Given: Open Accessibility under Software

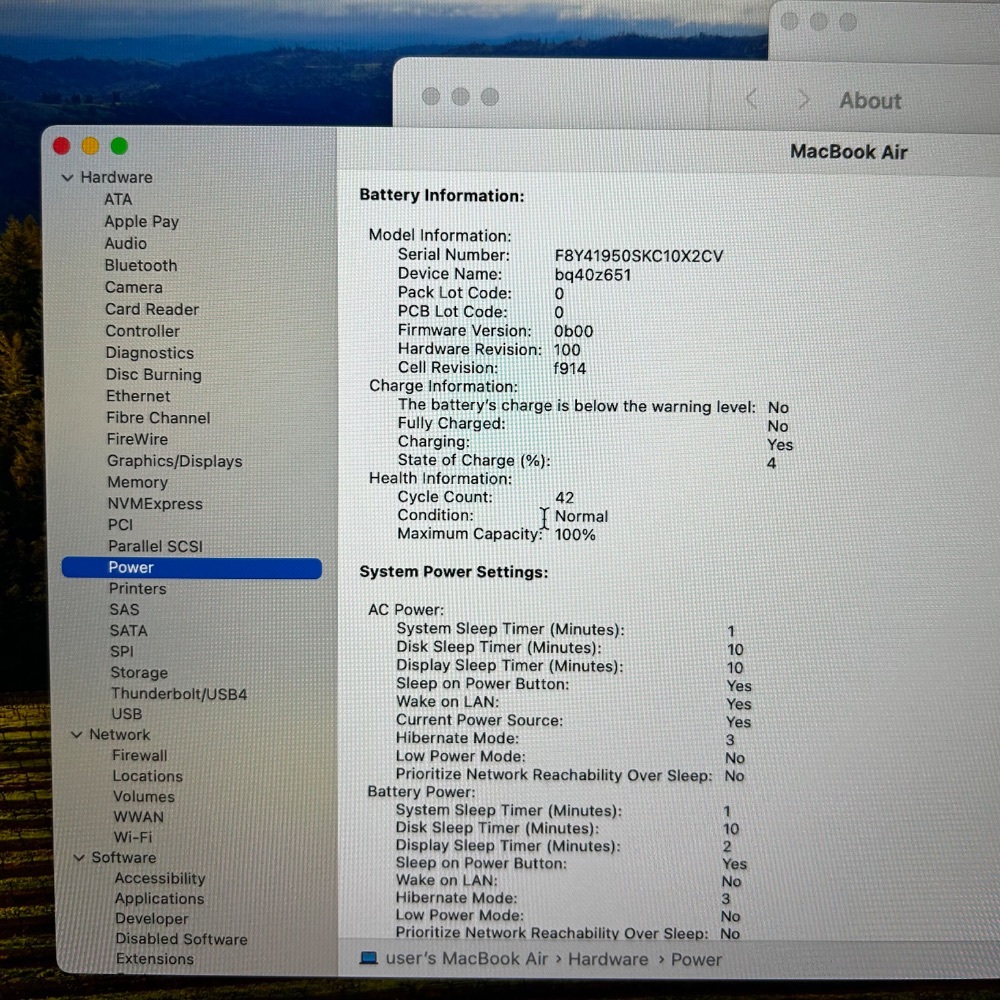Looking at the screenshot, I should tap(160, 878).
